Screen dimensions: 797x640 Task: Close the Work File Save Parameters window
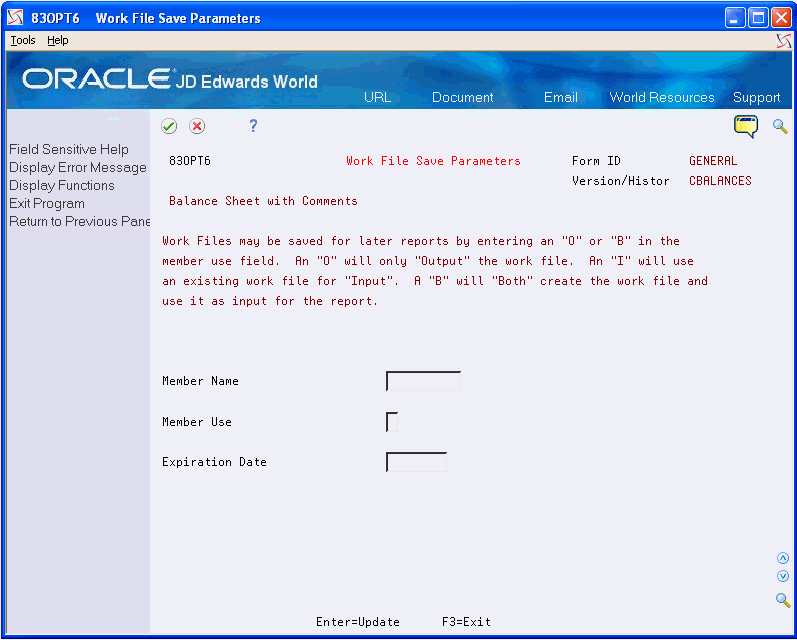tap(781, 18)
